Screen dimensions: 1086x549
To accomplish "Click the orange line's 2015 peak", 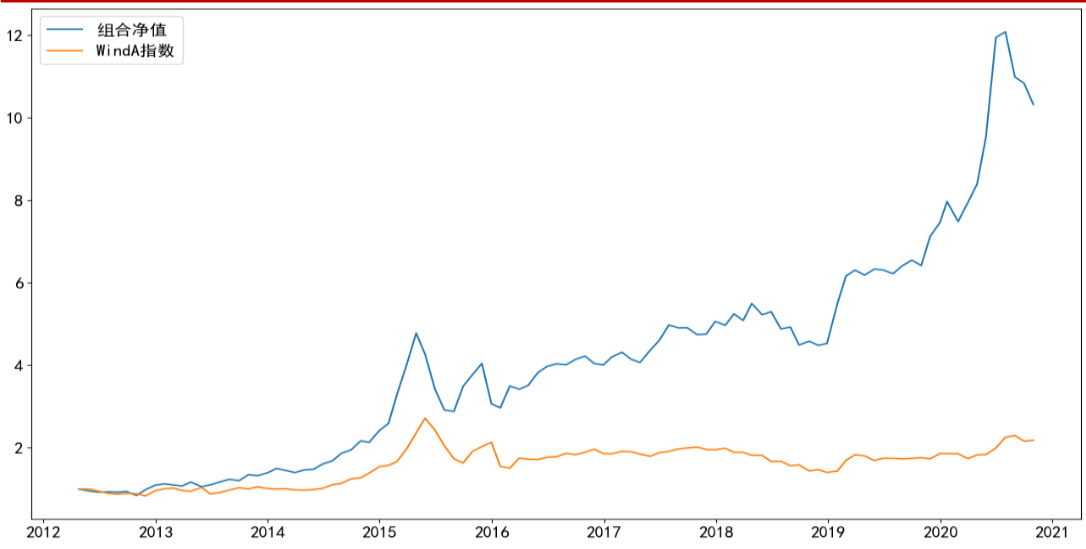I will tap(425, 418).
